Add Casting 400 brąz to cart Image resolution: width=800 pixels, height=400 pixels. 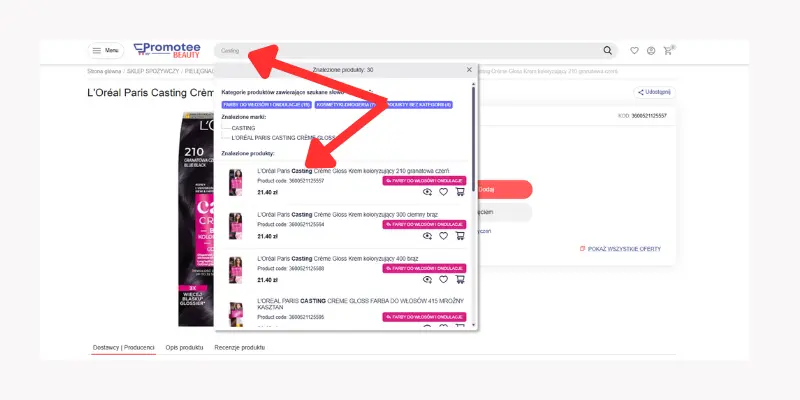point(460,280)
